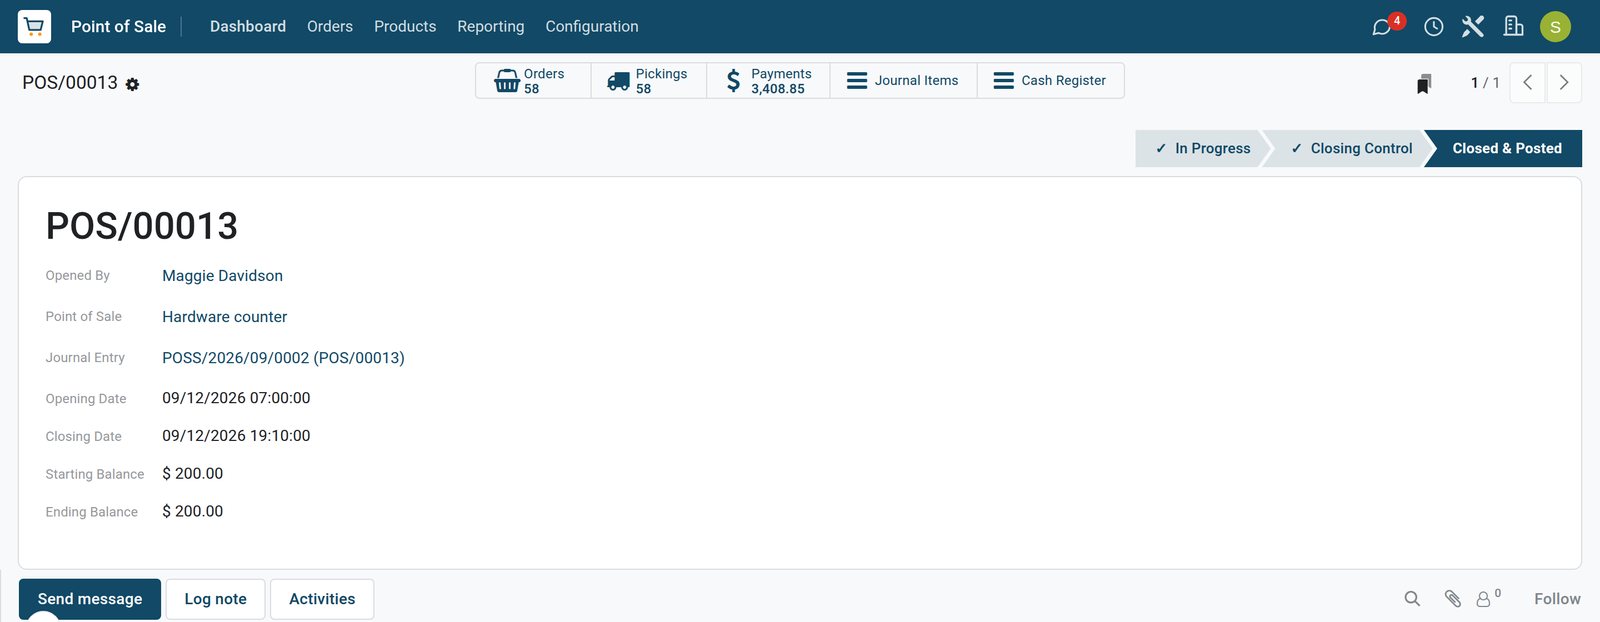Open the Reporting menu
This screenshot has height=622, width=1600.
click(x=491, y=27)
